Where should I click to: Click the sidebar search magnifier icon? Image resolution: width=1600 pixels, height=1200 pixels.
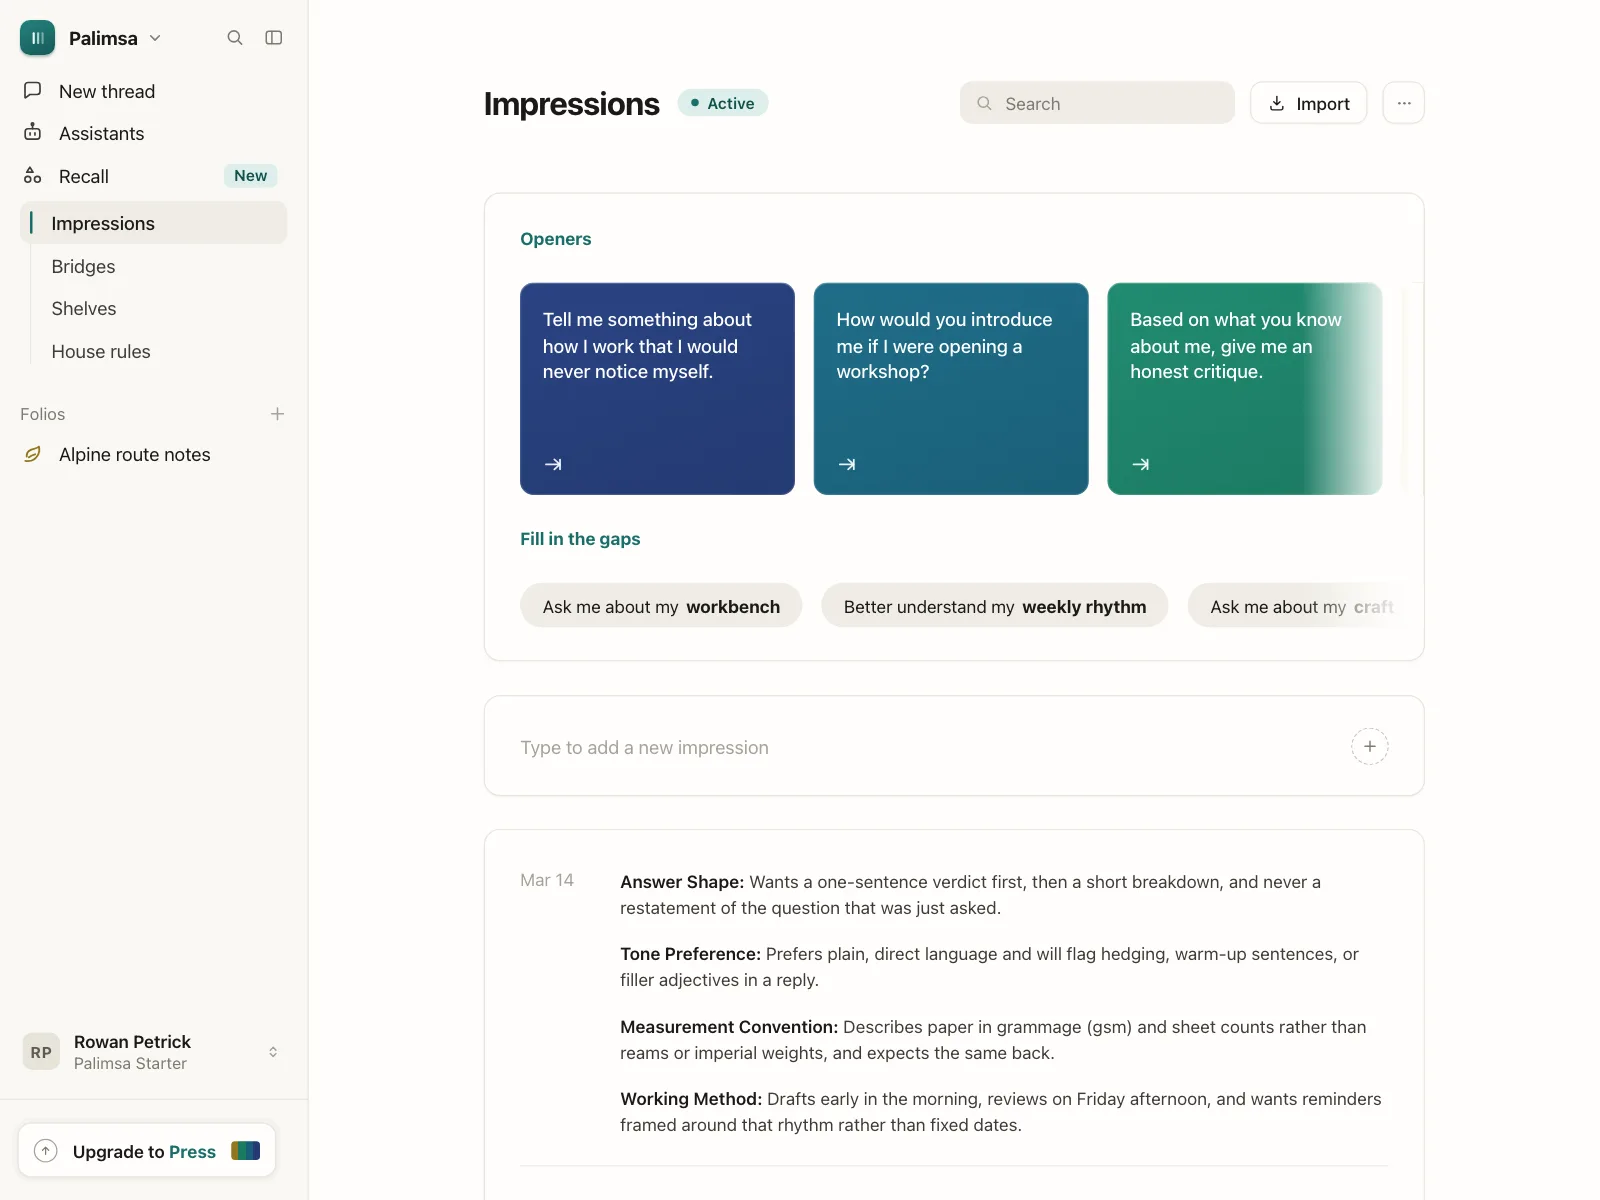pos(235,38)
